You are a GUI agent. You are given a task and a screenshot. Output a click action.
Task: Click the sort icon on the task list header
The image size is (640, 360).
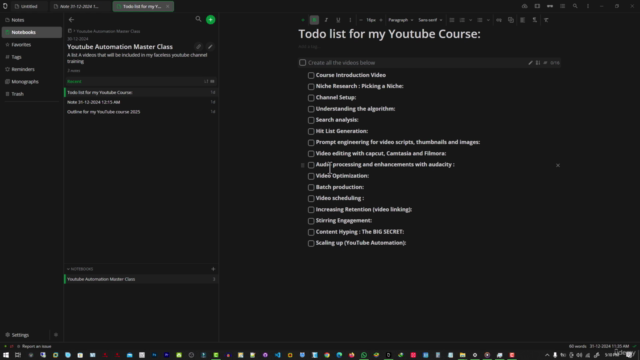click(538, 63)
